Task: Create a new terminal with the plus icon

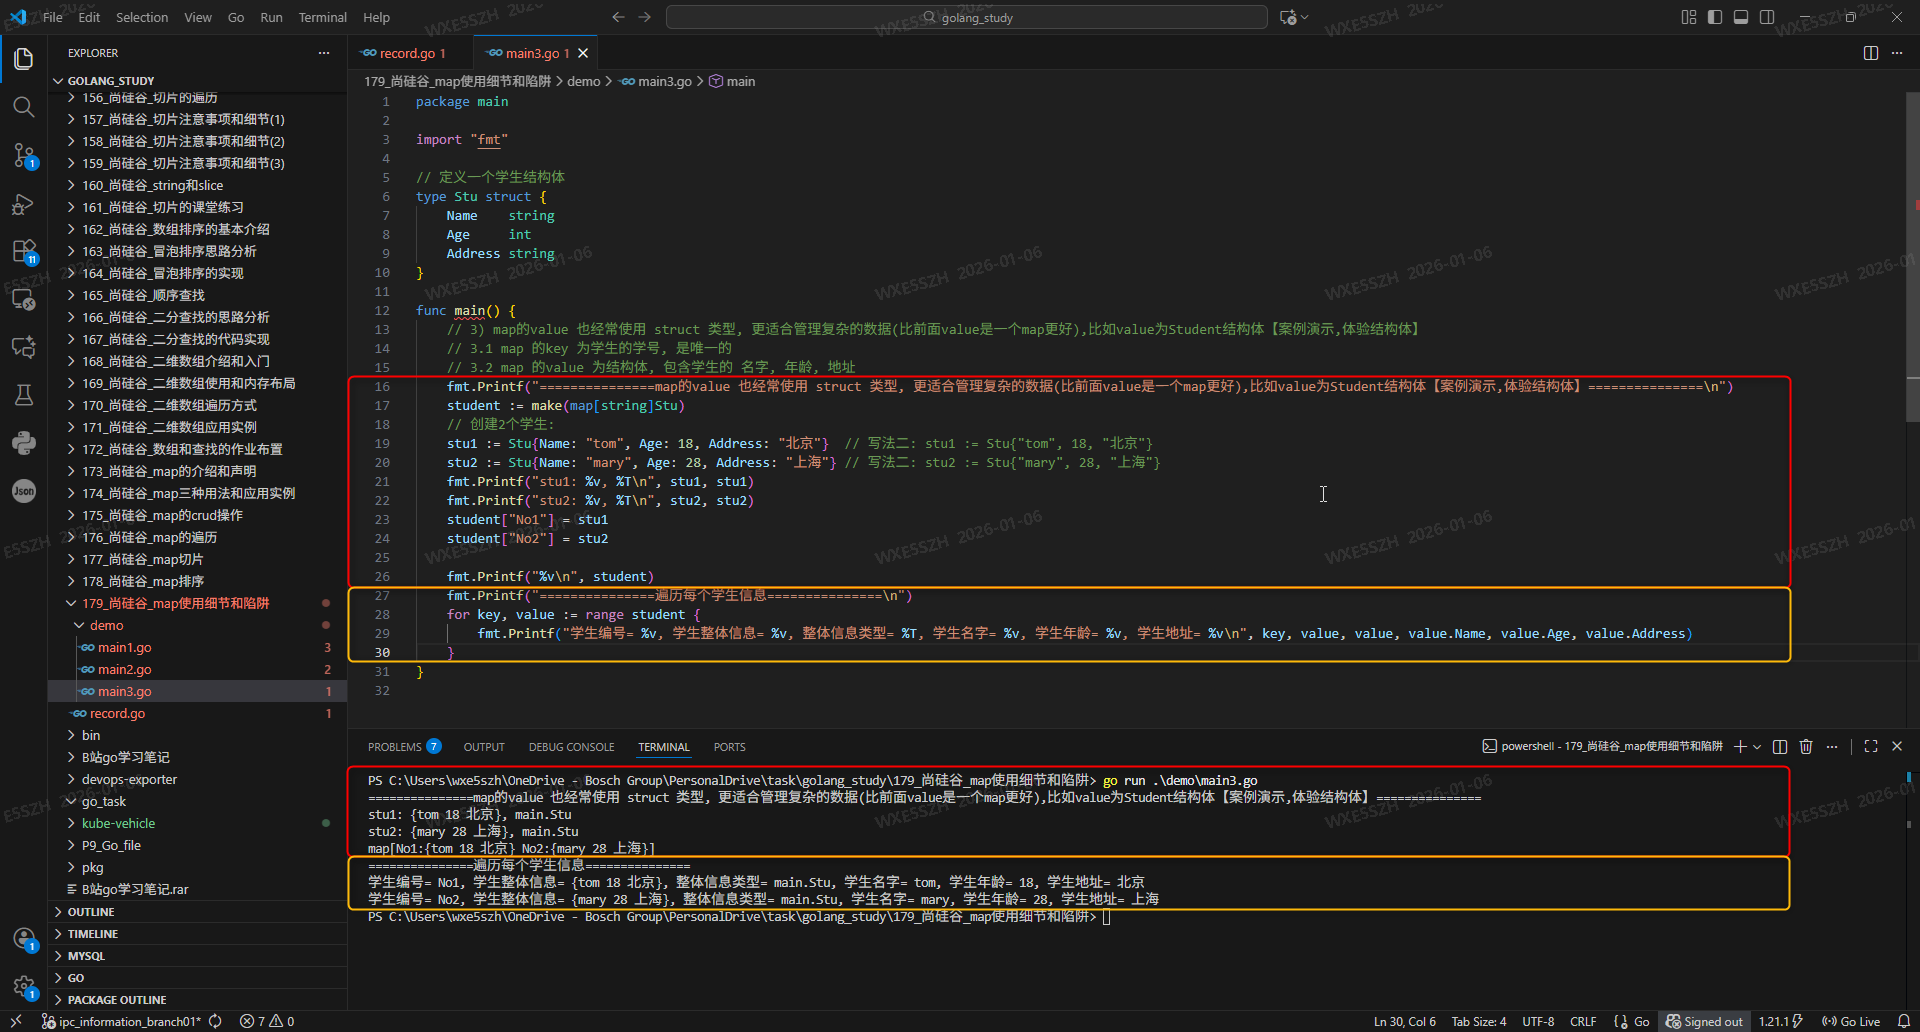Action: coord(1740,747)
